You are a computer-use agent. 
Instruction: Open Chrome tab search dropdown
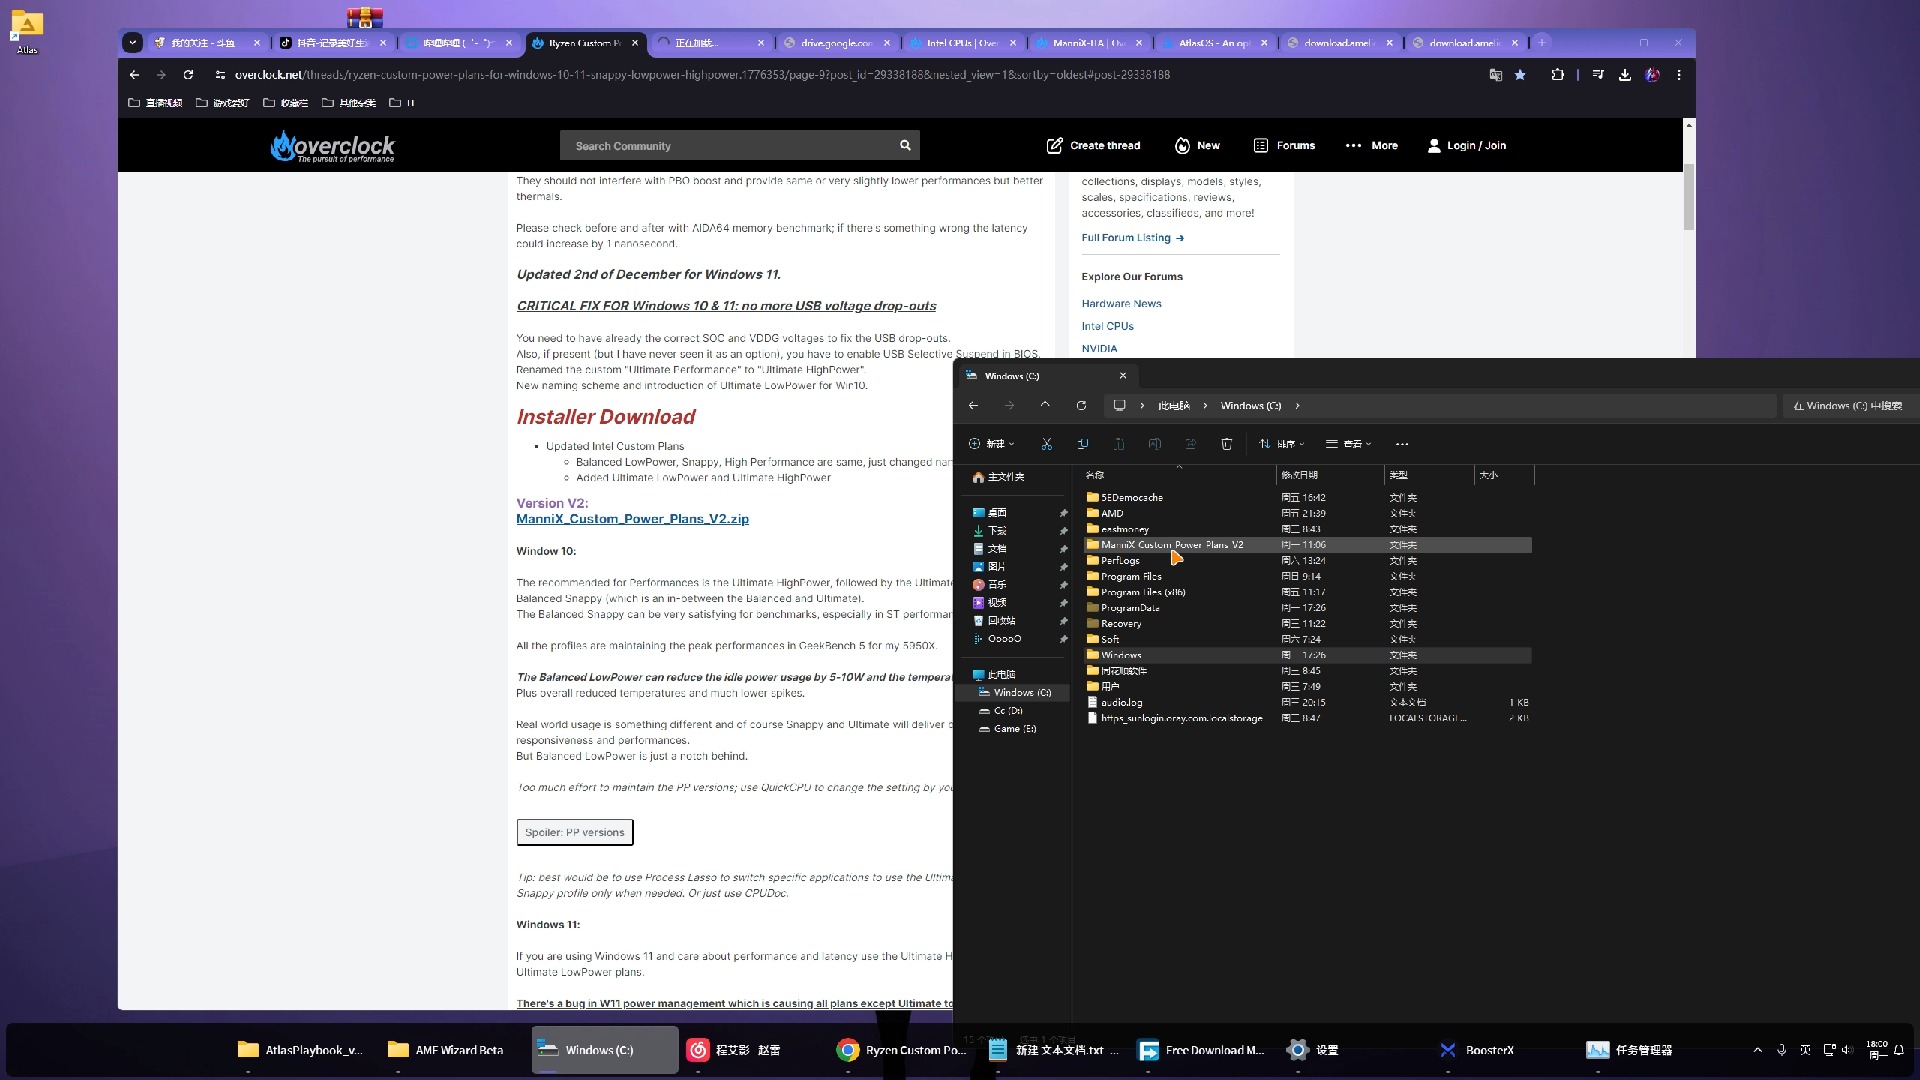(132, 42)
